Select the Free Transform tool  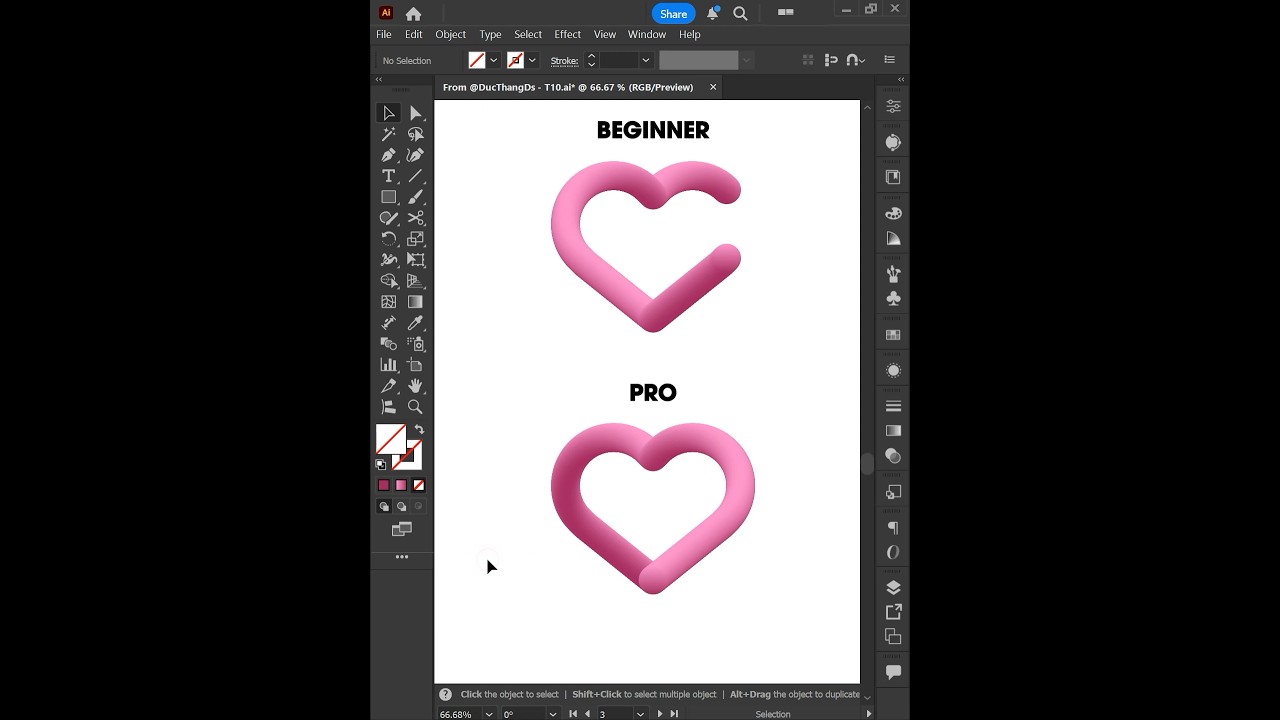click(x=415, y=260)
